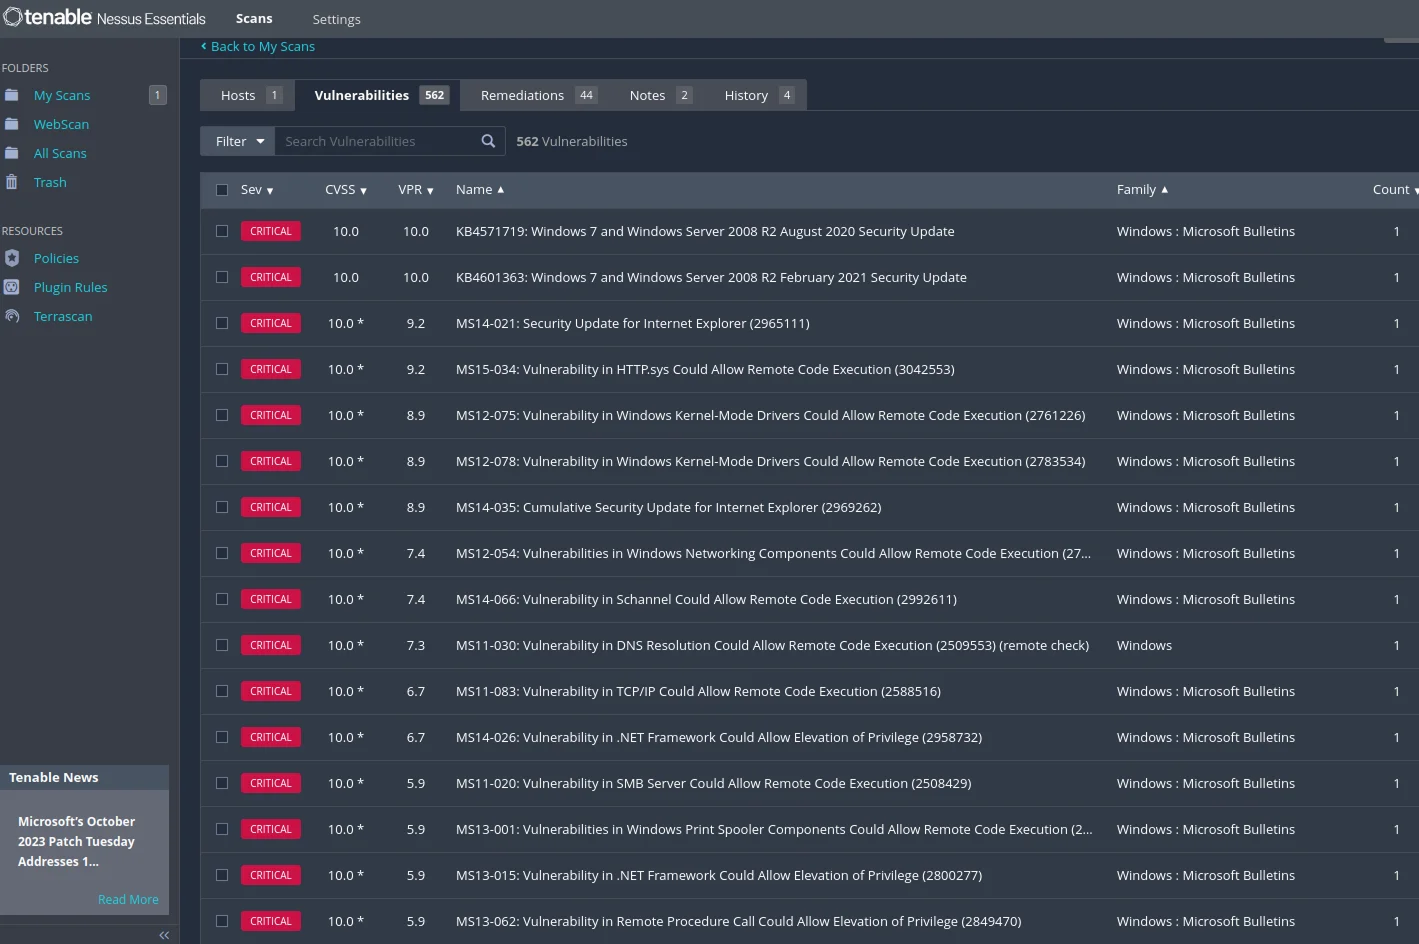Viewport: 1419px width, 944px height.
Task: Sort by the CVSS column
Action: pyautogui.click(x=346, y=190)
